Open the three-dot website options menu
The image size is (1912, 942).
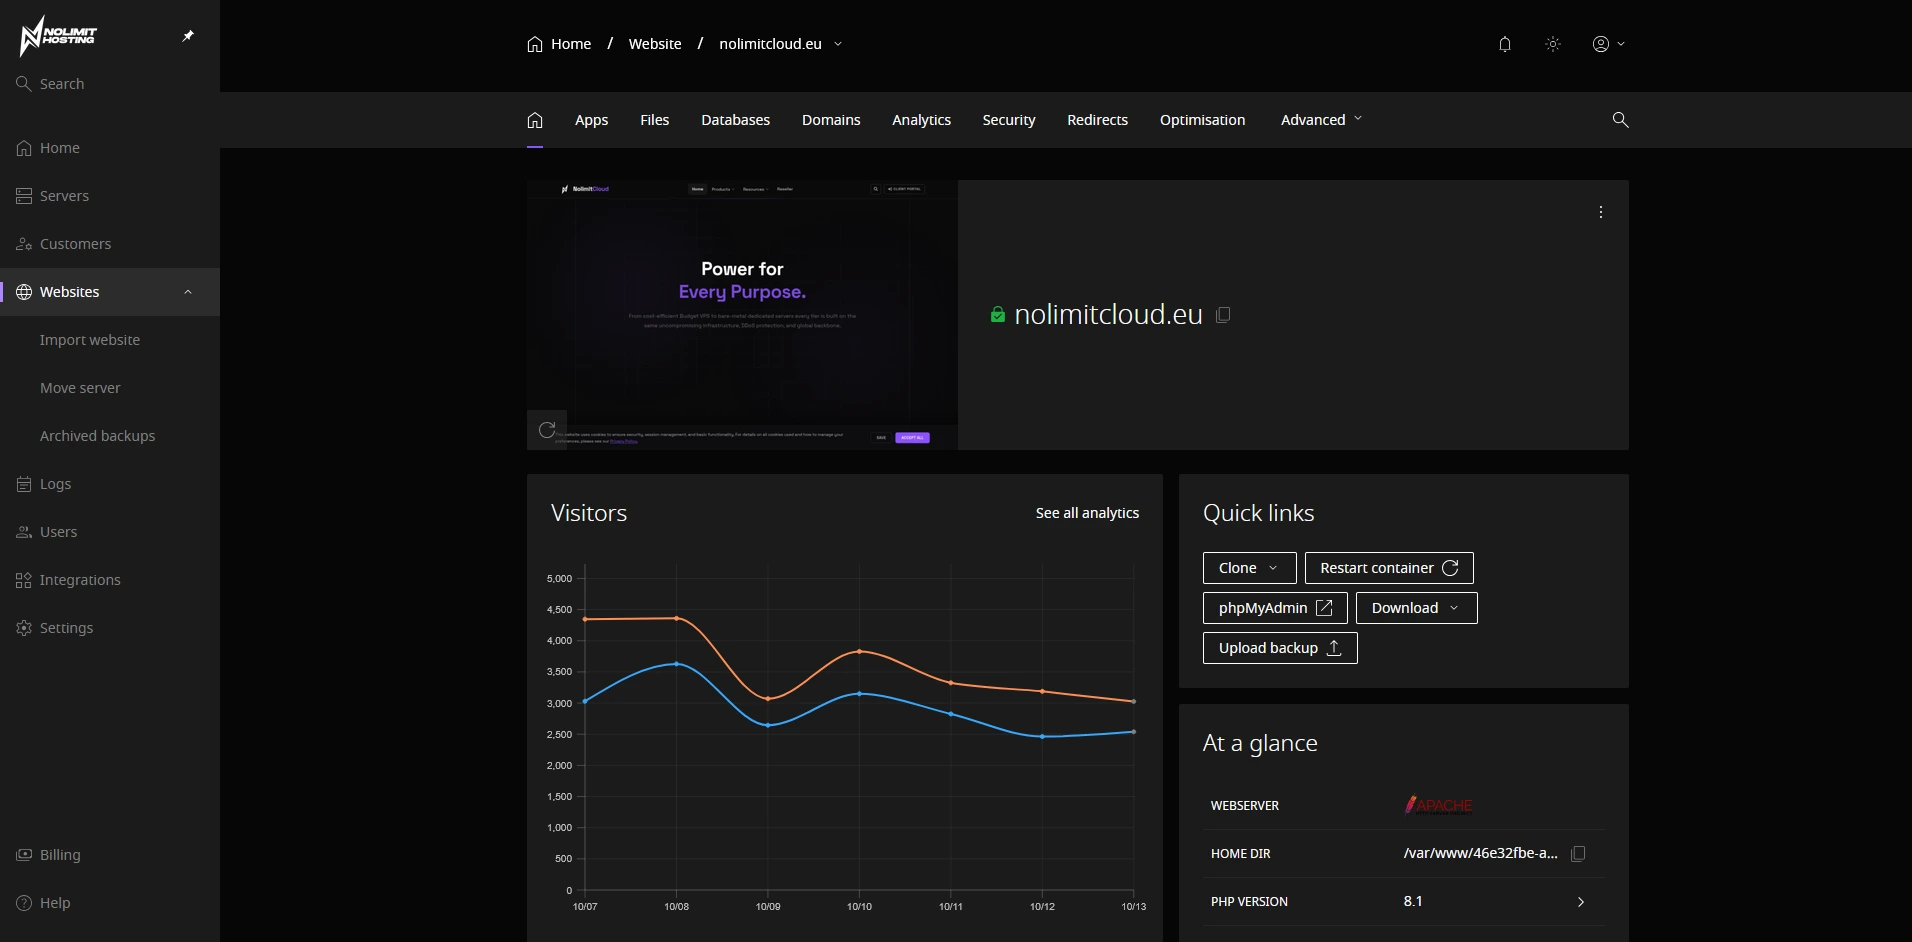pyautogui.click(x=1600, y=212)
